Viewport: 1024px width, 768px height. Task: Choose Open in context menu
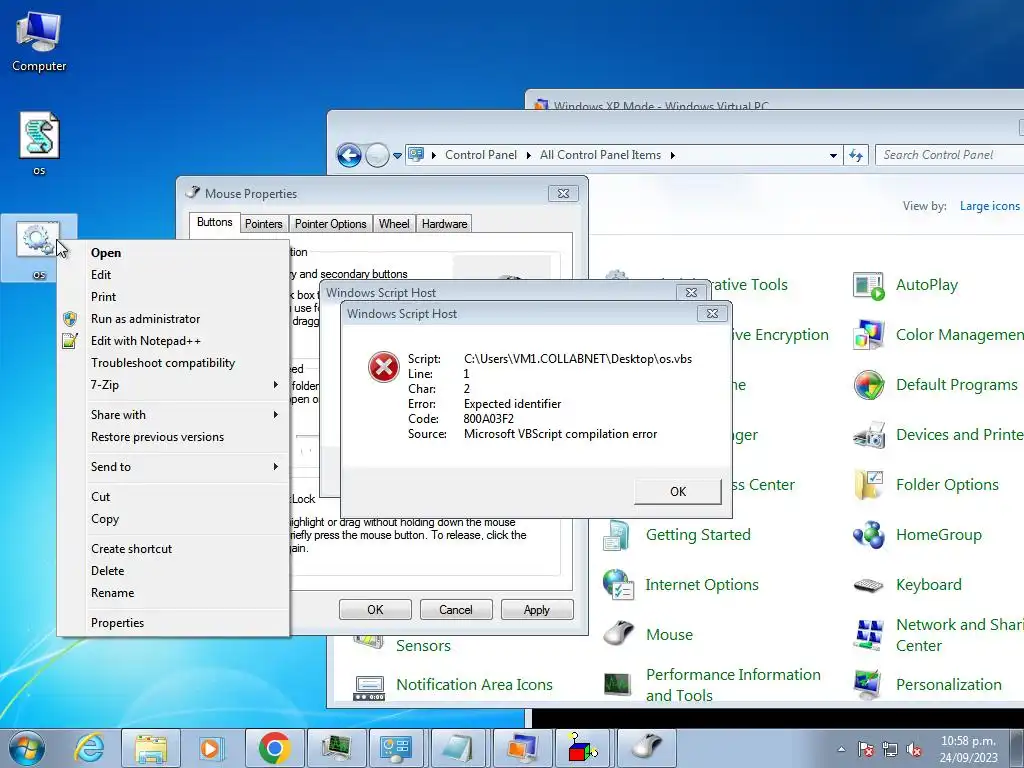click(x=173, y=253)
